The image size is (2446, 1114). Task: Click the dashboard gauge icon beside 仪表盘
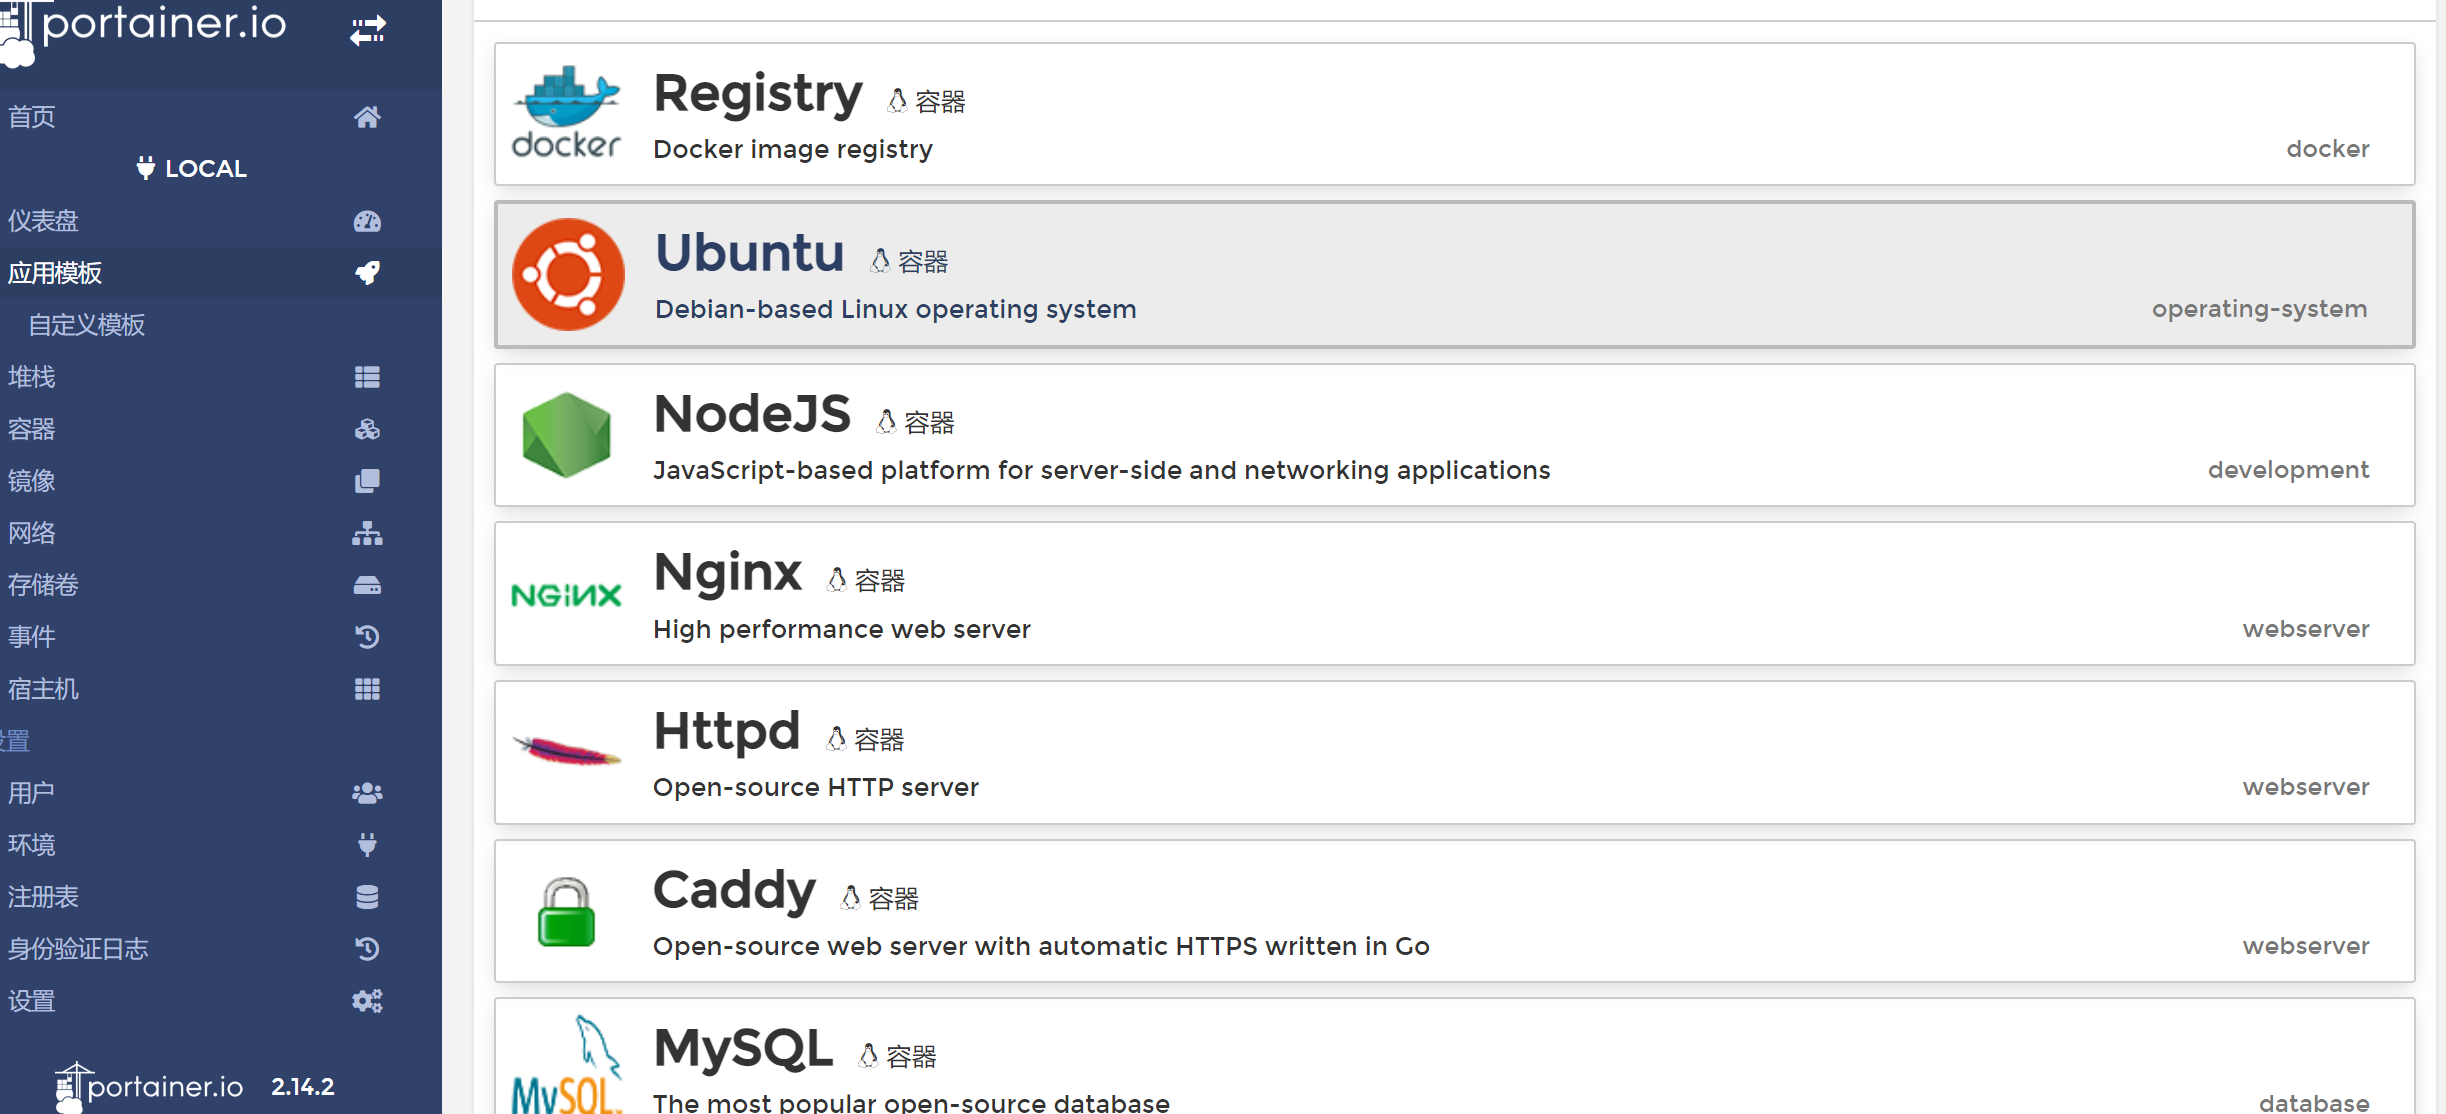click(x=367, y=221)
